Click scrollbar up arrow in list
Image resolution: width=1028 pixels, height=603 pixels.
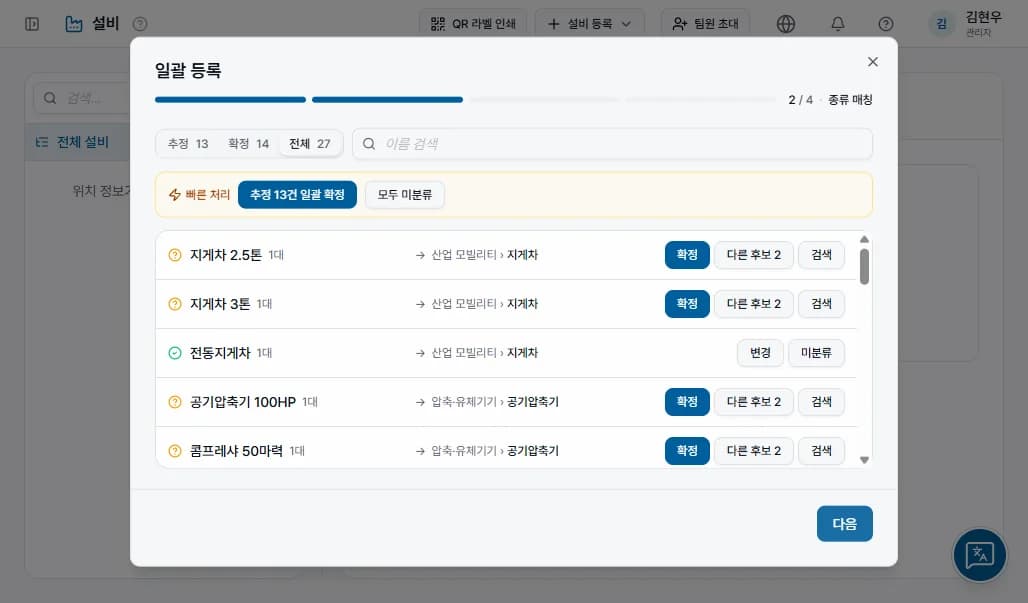tap(864, 239)
